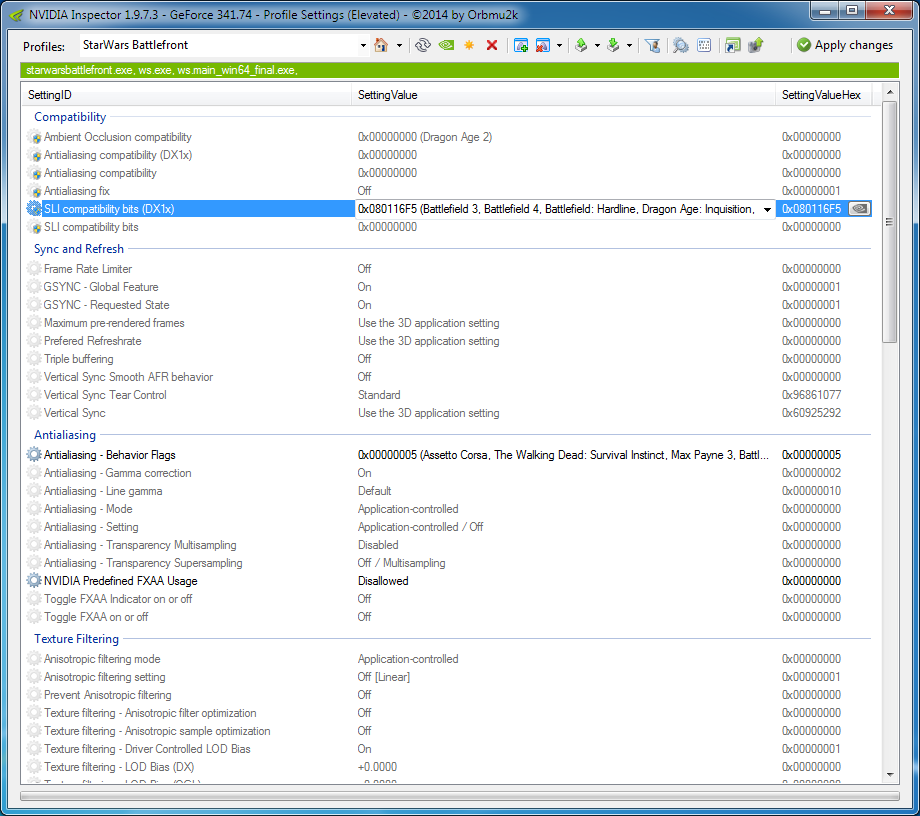Screen dimensions: 920x816
Task: Click the gear icon beside Anisotropic filtering mode
Action: tap(34, 659)
